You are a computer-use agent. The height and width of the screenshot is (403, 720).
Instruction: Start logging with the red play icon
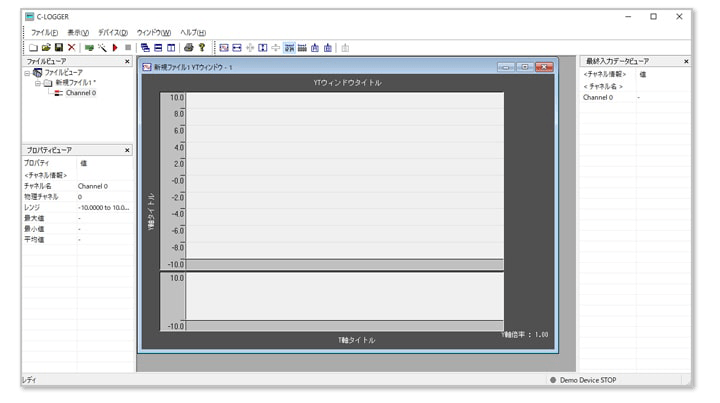click(115, 47)
